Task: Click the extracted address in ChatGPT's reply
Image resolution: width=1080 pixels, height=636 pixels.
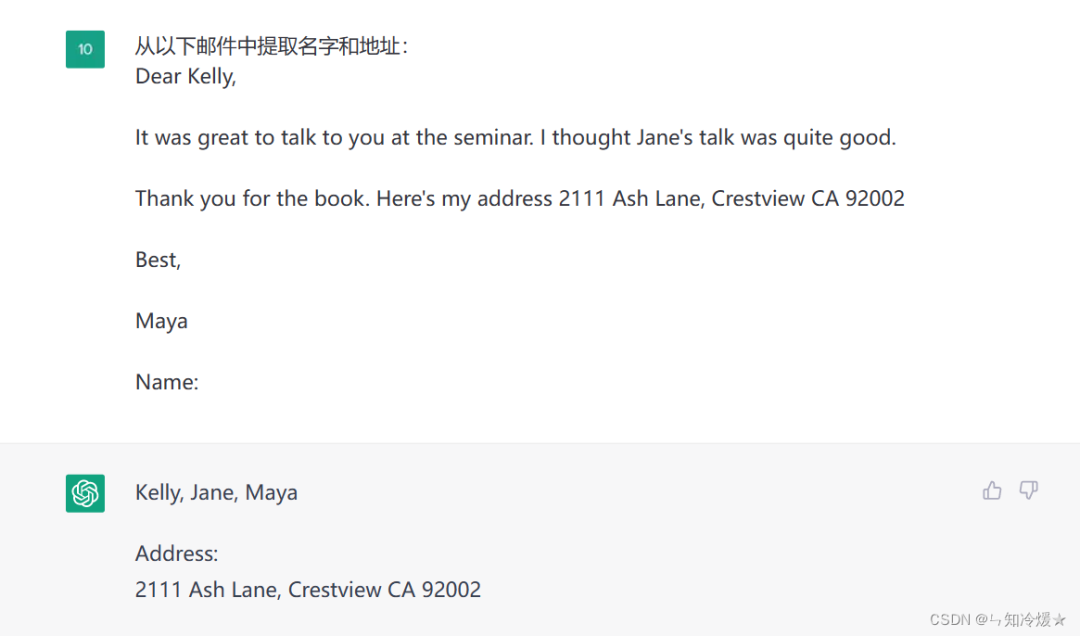Action: click(x=308, y=590)
